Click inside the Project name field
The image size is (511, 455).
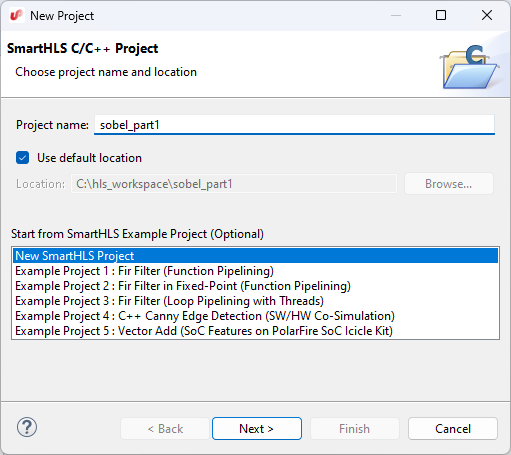[x=294, y=125]
